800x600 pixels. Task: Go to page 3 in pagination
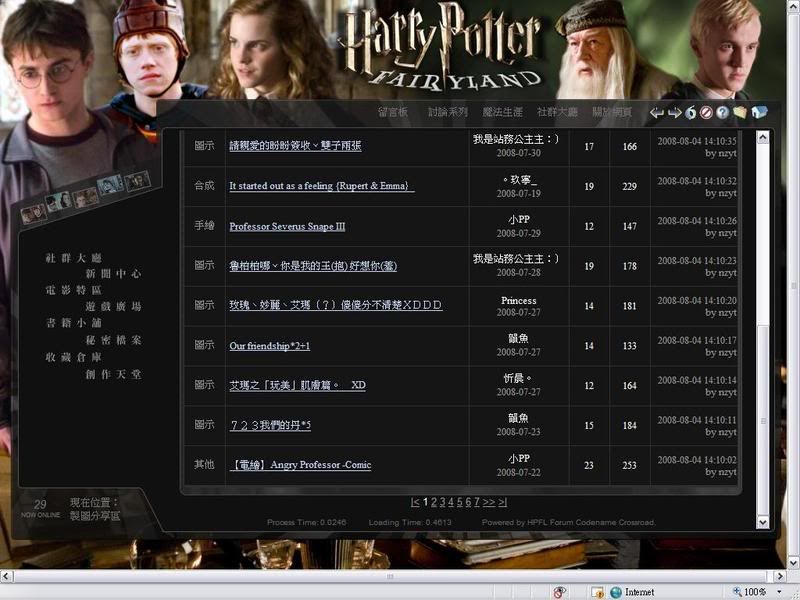[x=442, y=503]
